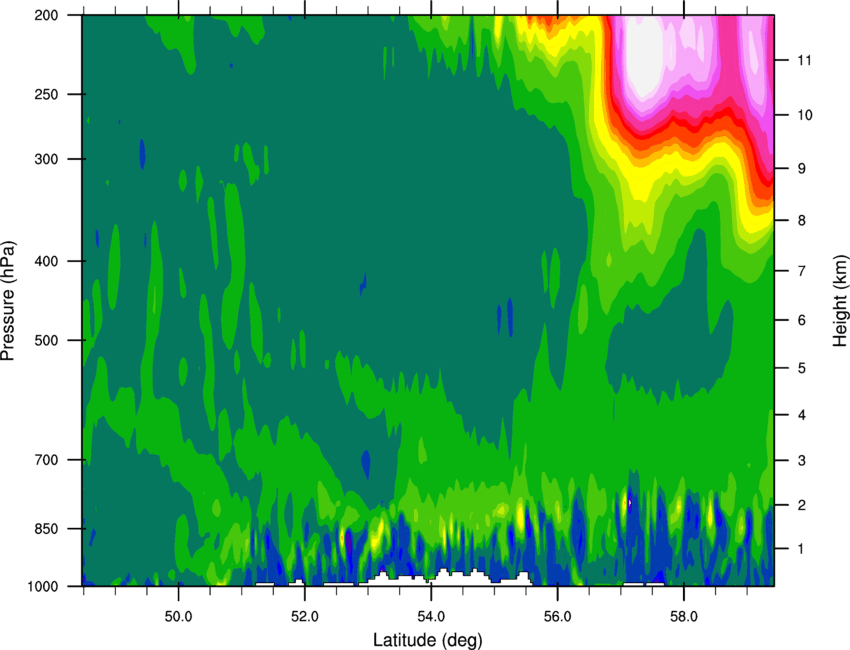The height and width of the screenshot is (650, 850).
Task: Click the 'Latitude (deg)' axis title
Action: [428, 640]
